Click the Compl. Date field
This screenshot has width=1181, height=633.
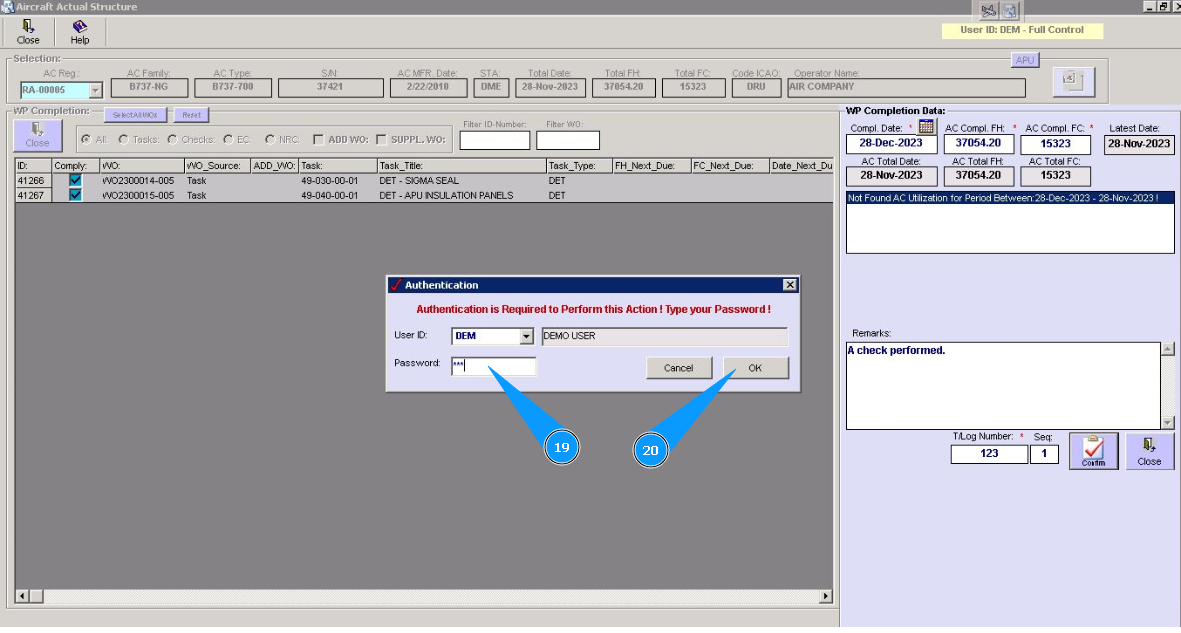click(891, 143)
